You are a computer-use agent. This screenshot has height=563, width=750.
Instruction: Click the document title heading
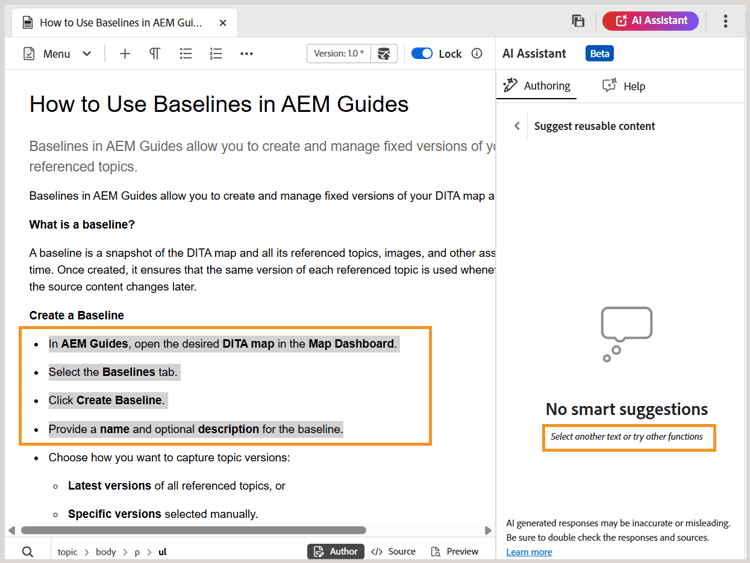click(x=219, y=104)
